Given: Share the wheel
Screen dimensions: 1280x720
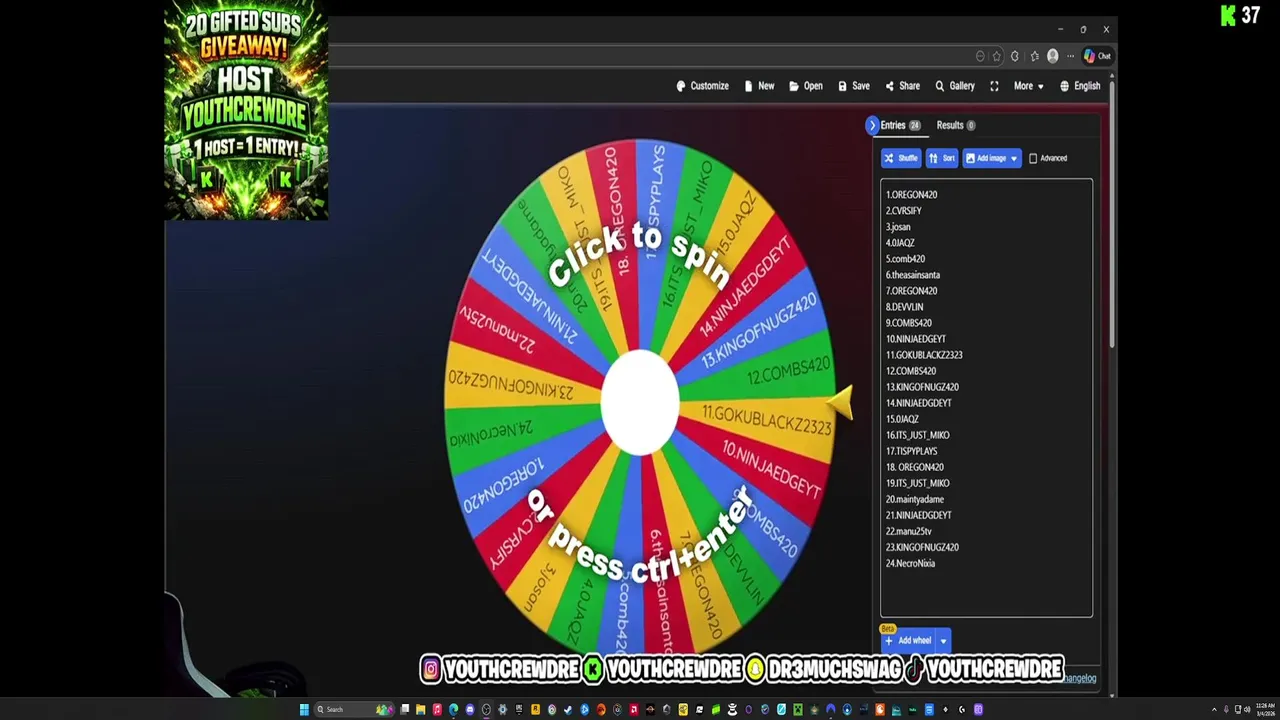Looking at the screenshot, I should click(902, 86).
